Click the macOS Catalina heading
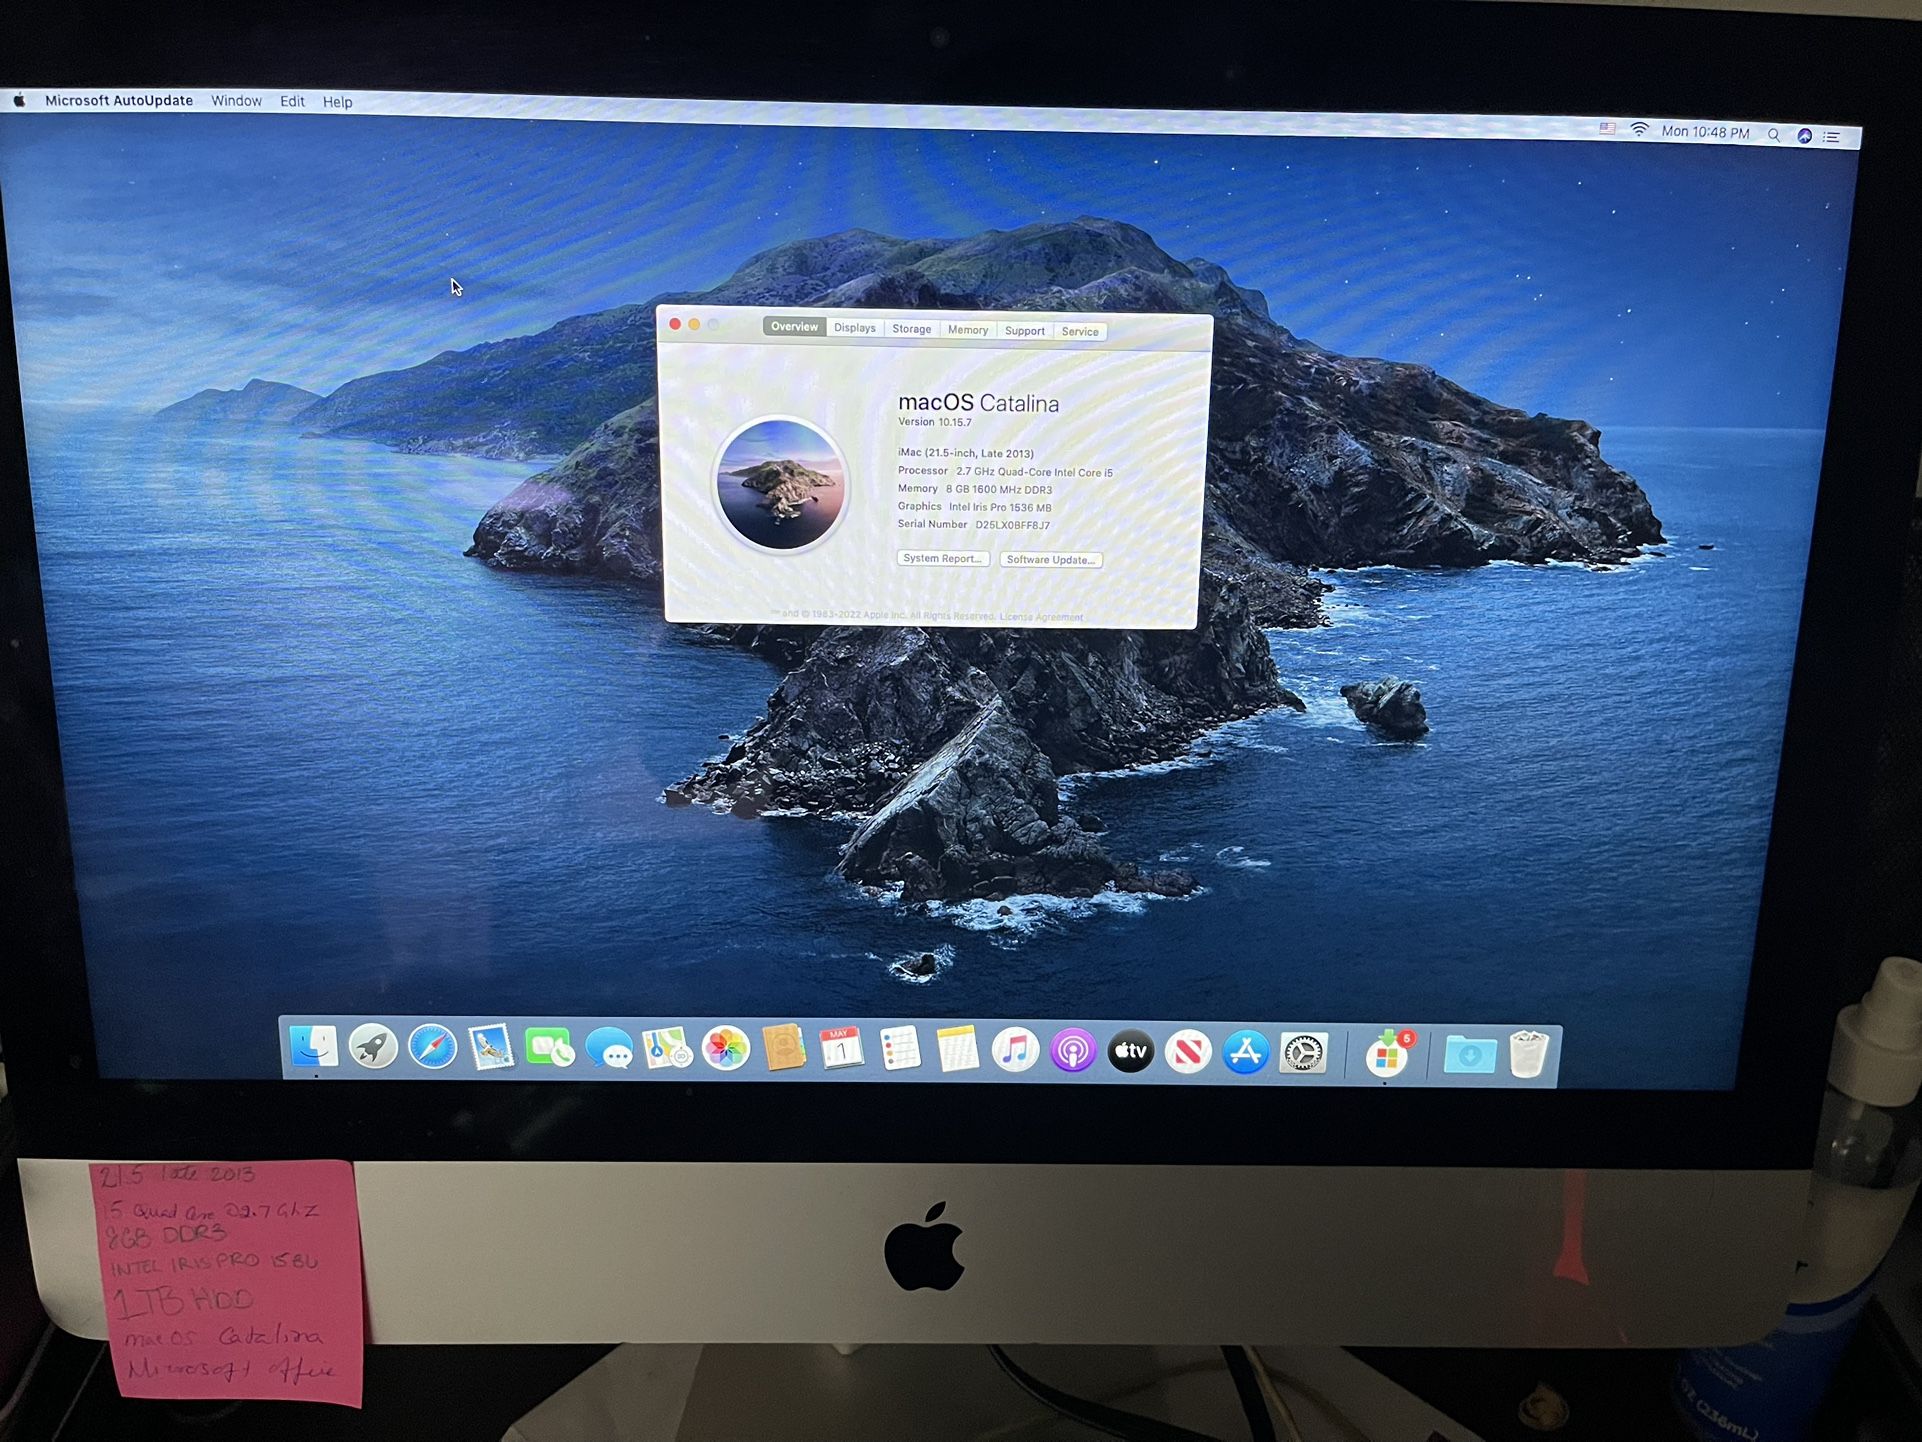The width and height of the screenshot is (1922, 1442). (x=978, y=402)
